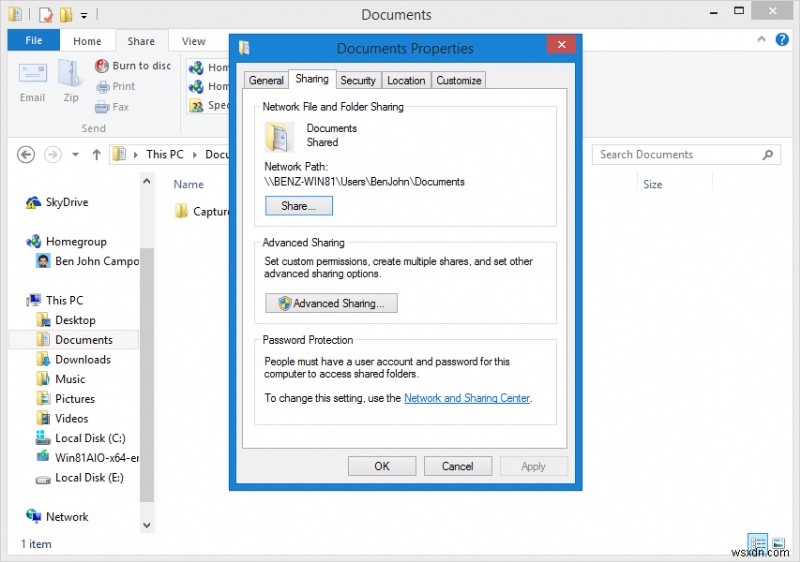Select Documents in navigation pane

tap(74, 340)
